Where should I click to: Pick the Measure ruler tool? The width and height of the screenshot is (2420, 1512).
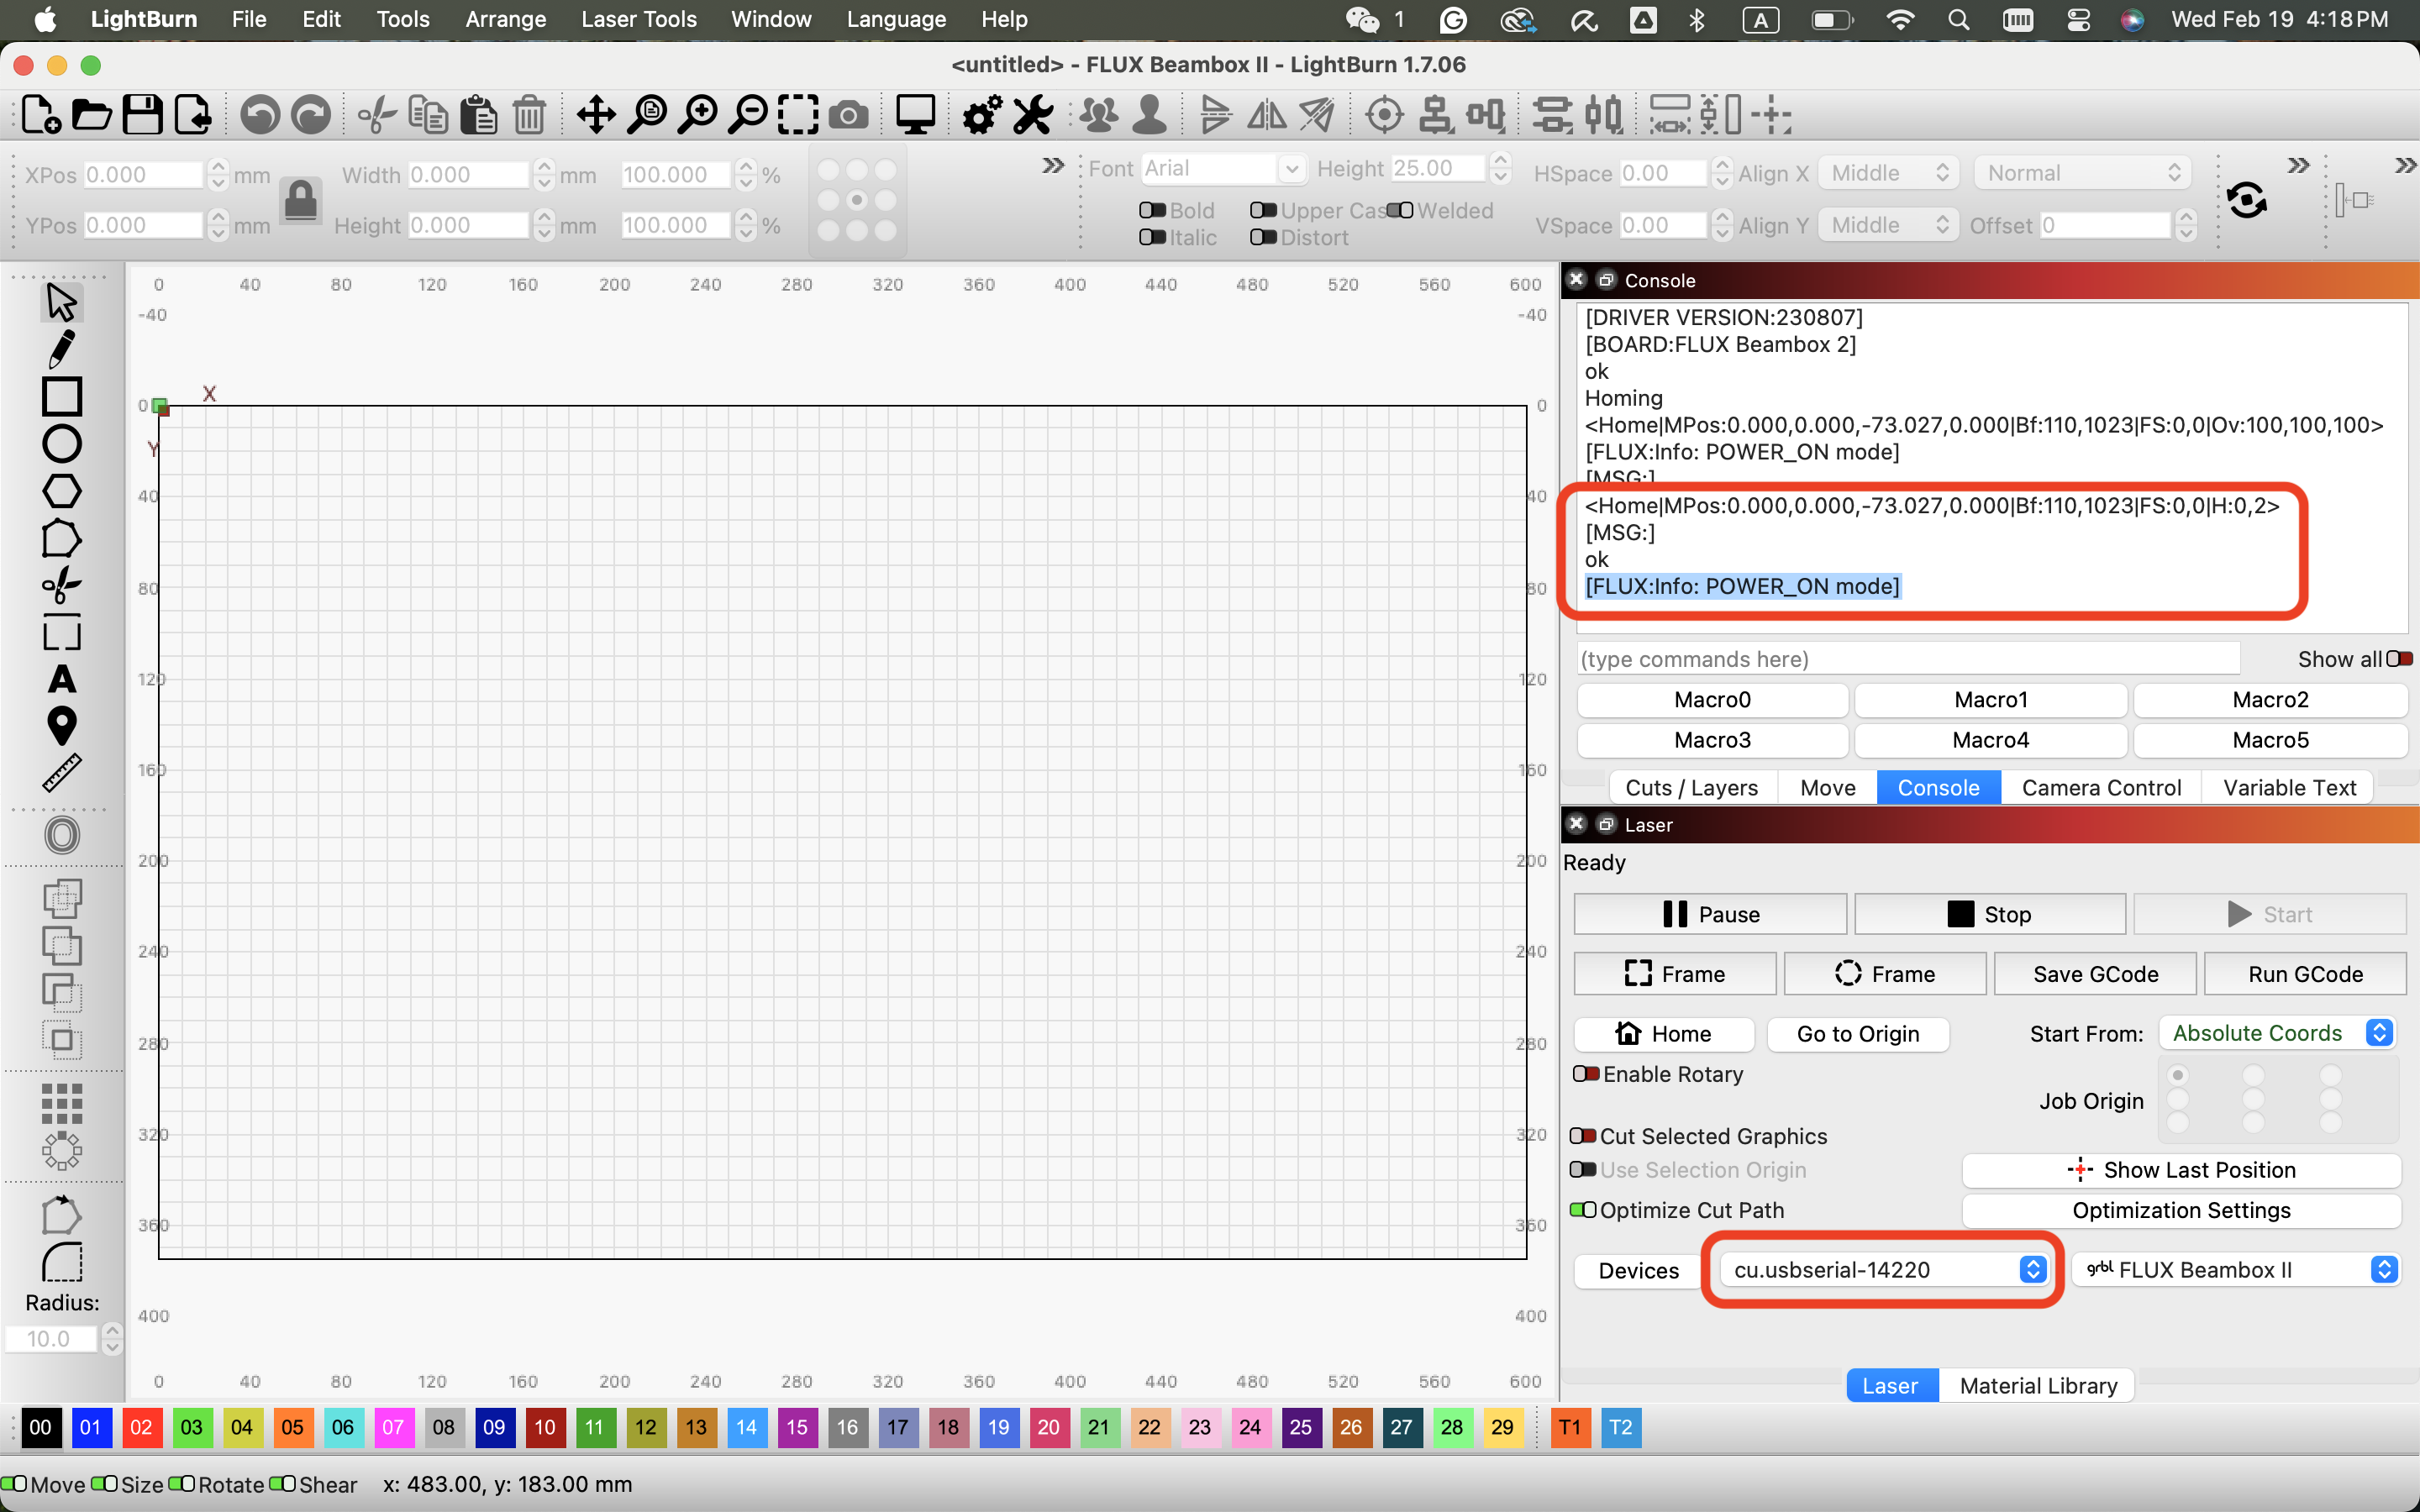point(61,774)
